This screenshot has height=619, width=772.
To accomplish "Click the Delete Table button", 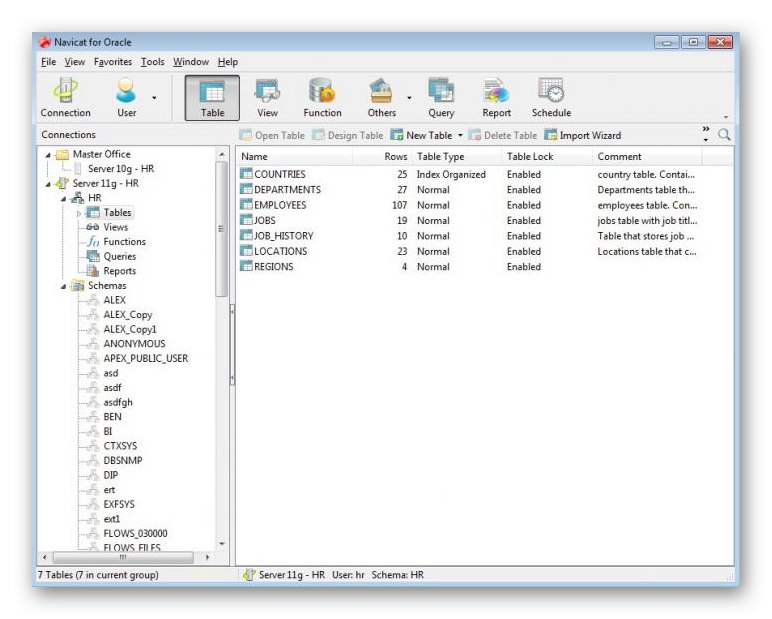I will [503, 135].
